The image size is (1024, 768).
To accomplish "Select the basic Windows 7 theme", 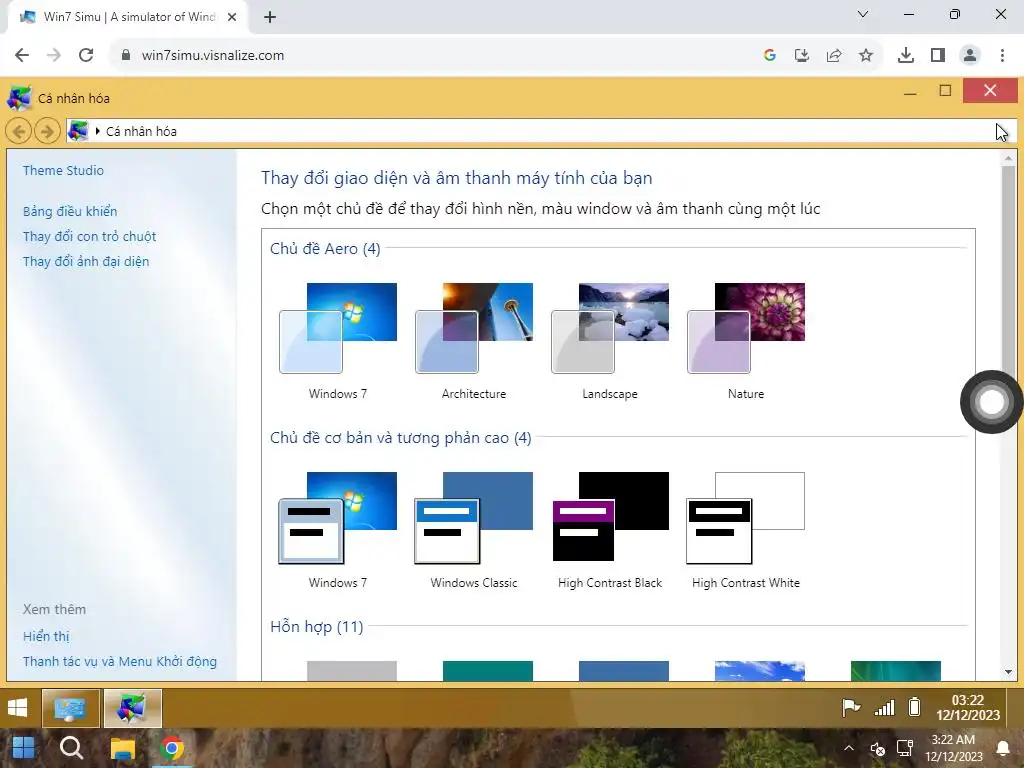I will click(338, 530).
